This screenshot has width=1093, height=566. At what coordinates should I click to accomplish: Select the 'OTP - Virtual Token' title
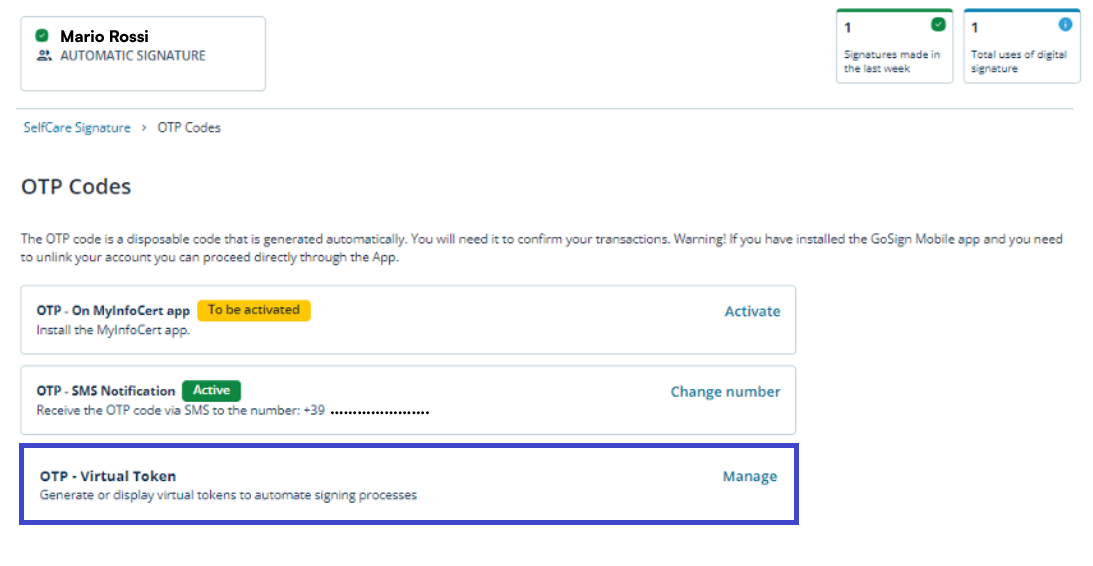pos(108,476)
